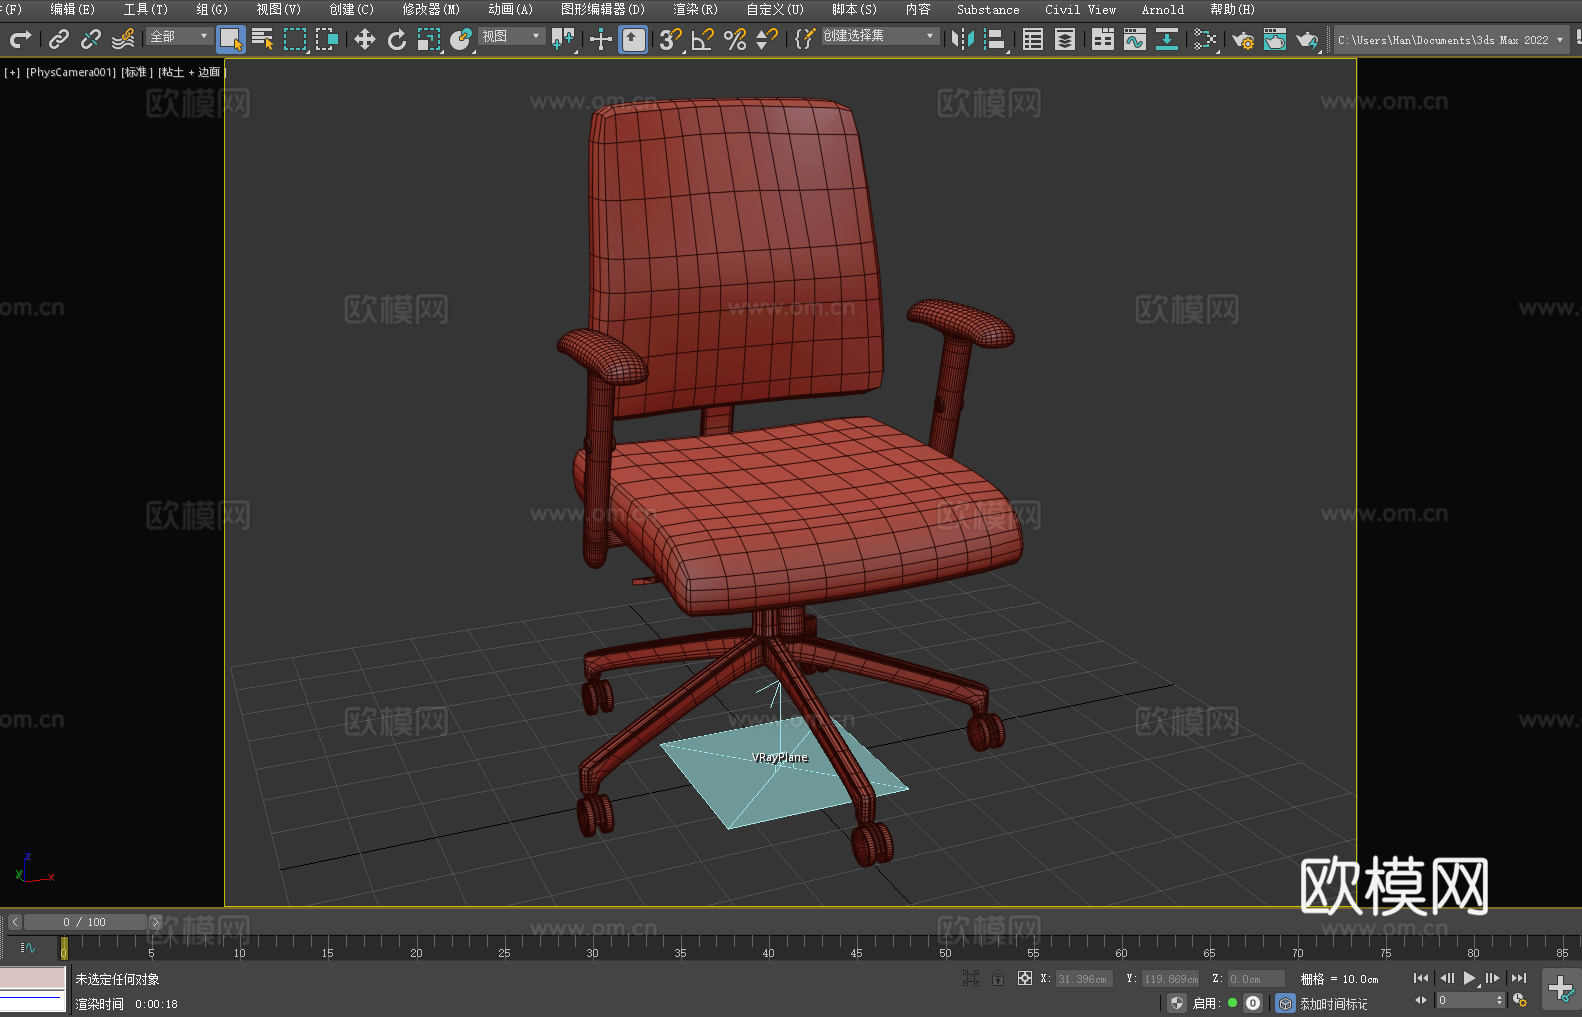1582x1017 pixels.
Task: Select the Link objects tool
Action: pos(59,39)
